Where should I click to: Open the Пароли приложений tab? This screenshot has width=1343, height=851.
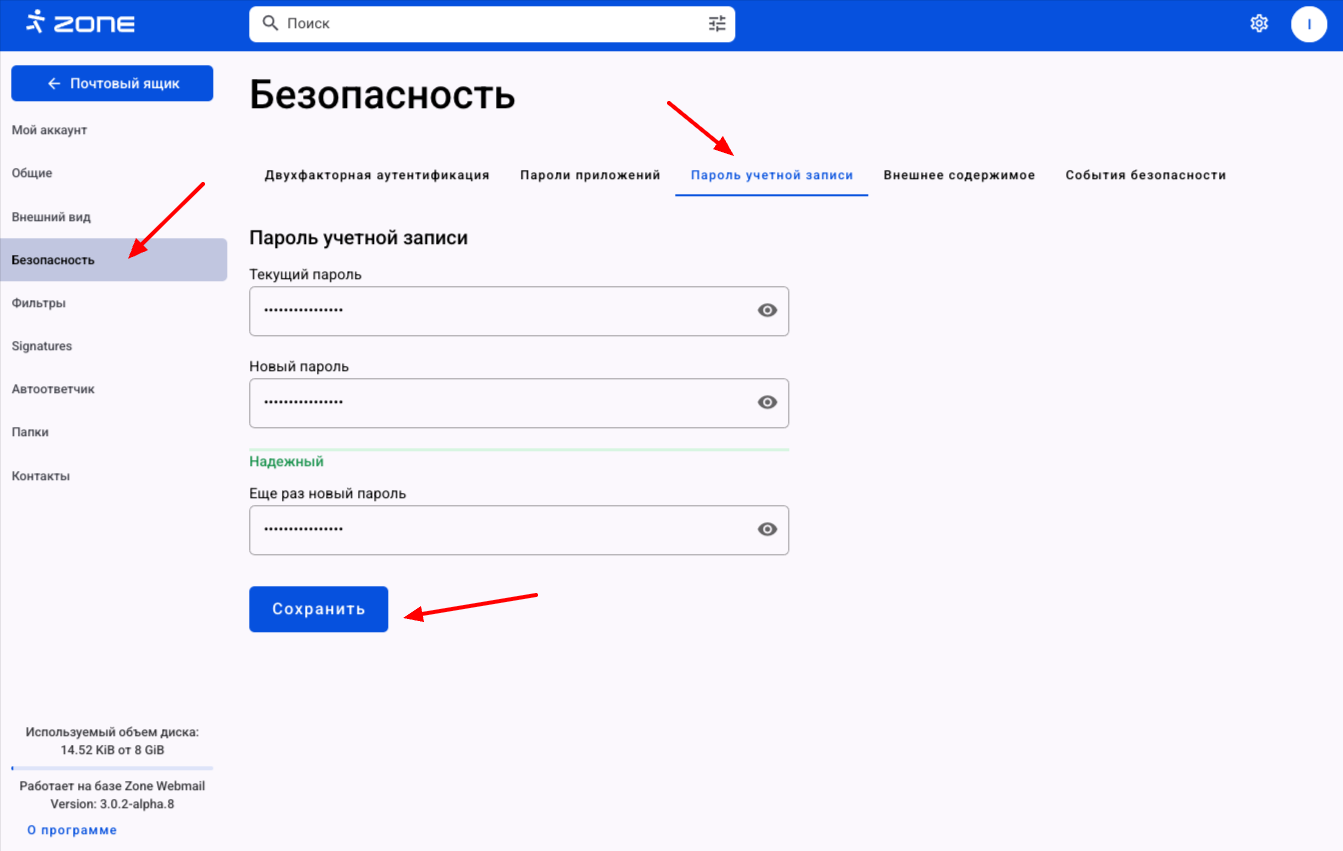click(x=590, y=175)
